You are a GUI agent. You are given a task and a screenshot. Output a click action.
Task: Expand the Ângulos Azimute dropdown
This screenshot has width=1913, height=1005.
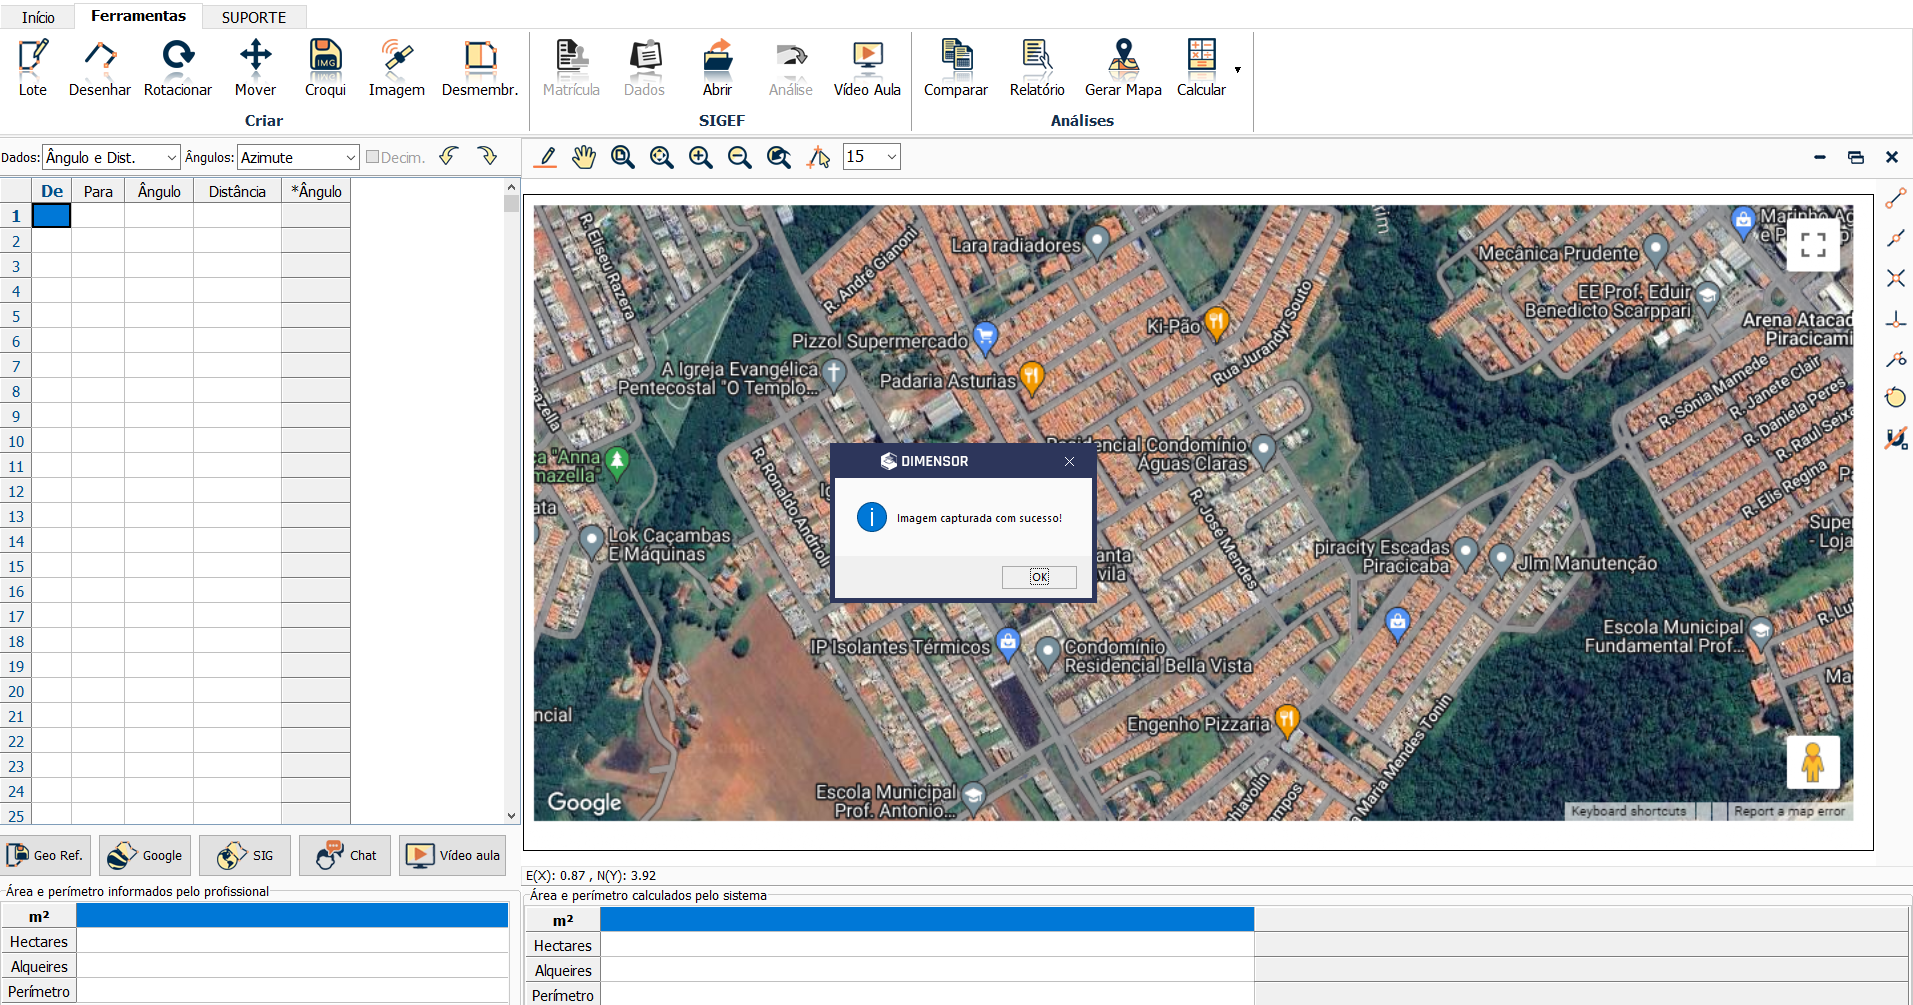coord(298,157)
